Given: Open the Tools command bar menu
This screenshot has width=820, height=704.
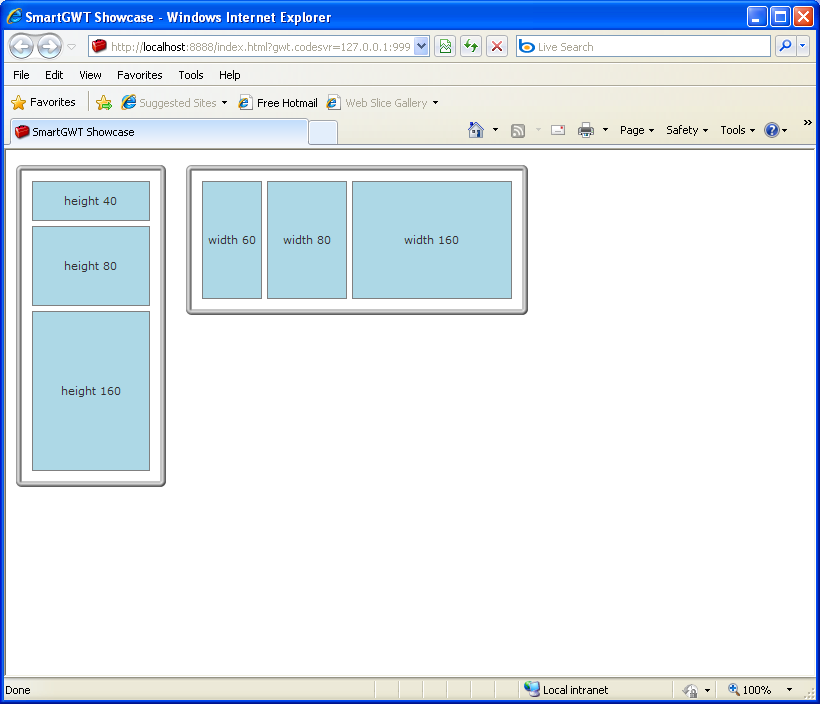Looking at the screenshot, I should point(737,130).
